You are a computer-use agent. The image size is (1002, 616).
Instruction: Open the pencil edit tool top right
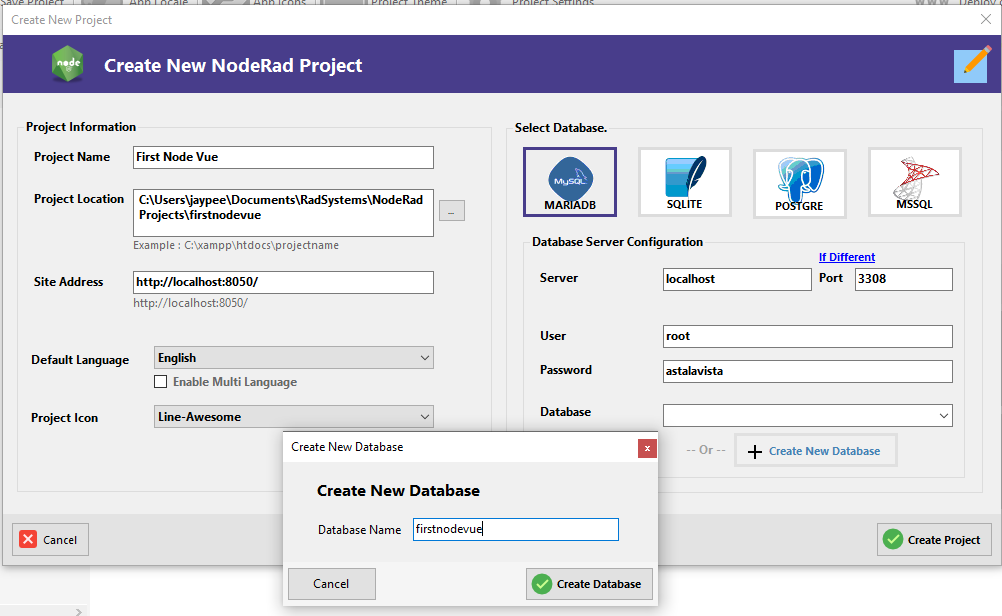point(969,64)
